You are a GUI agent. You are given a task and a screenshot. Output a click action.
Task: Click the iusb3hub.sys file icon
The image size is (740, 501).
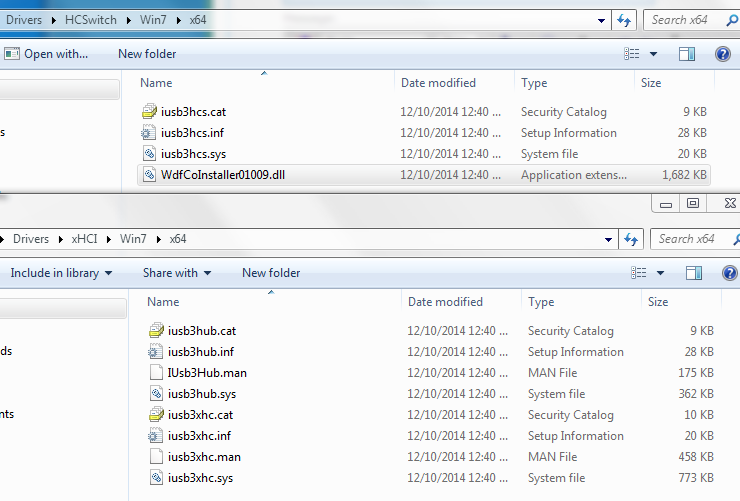point(156,393)
